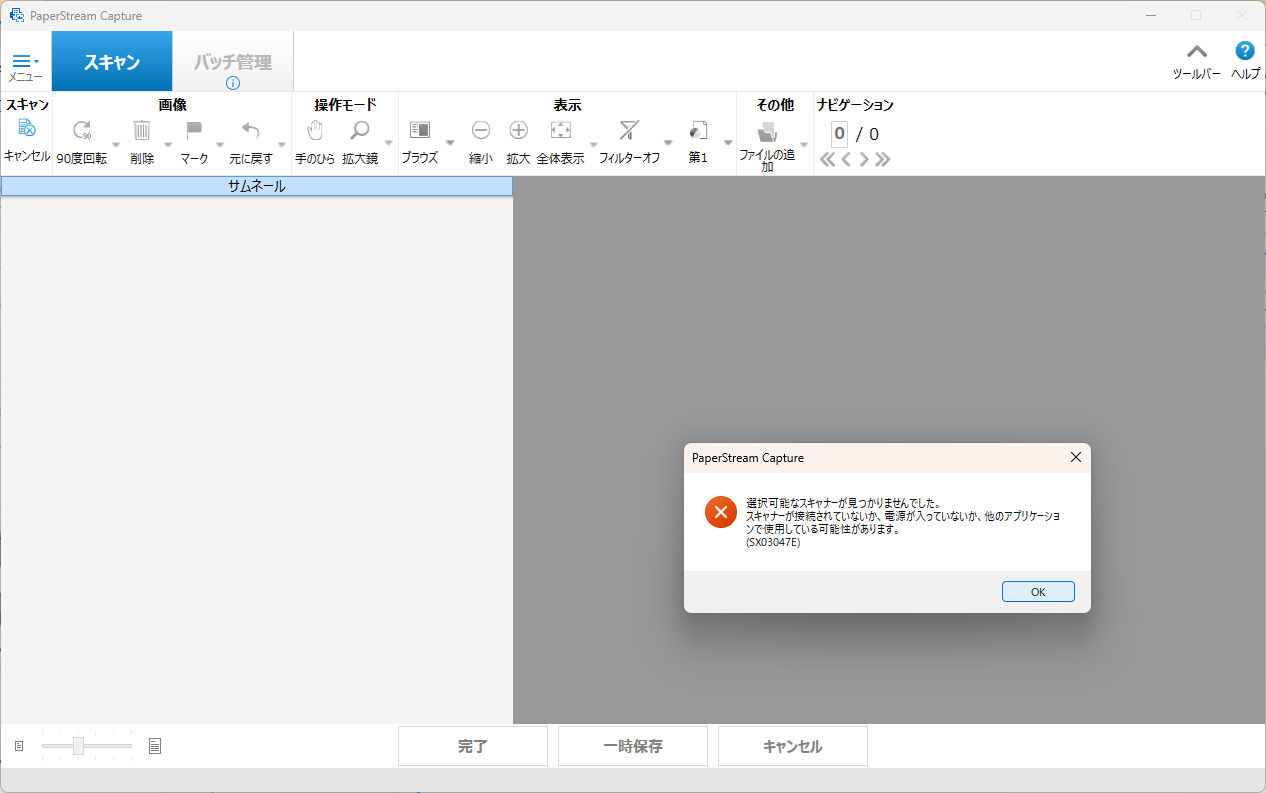Click the 全体表示 fit view icon

coord(560,131)
